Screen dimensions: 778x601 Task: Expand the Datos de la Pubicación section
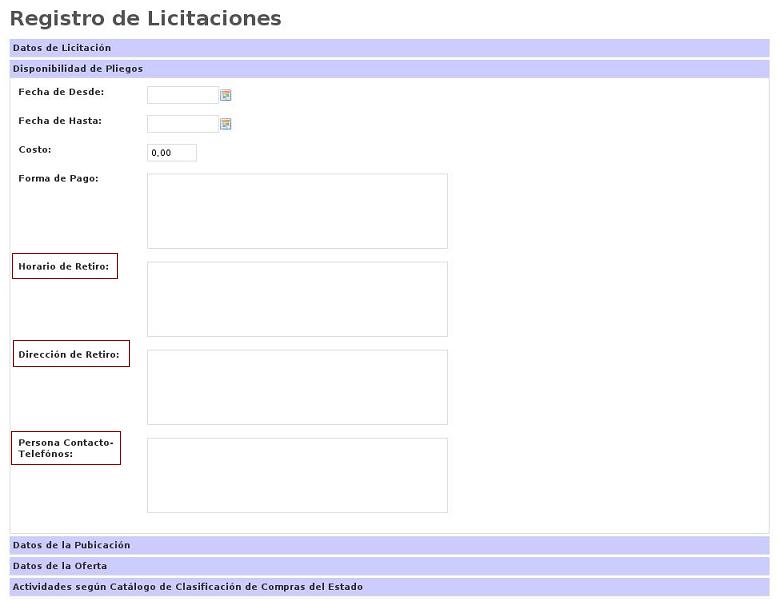click(72, 545)
